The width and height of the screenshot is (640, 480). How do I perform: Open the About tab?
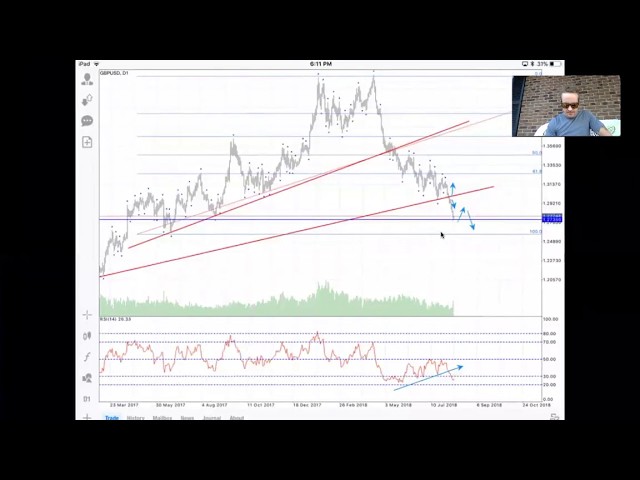(x=236, y=417)
